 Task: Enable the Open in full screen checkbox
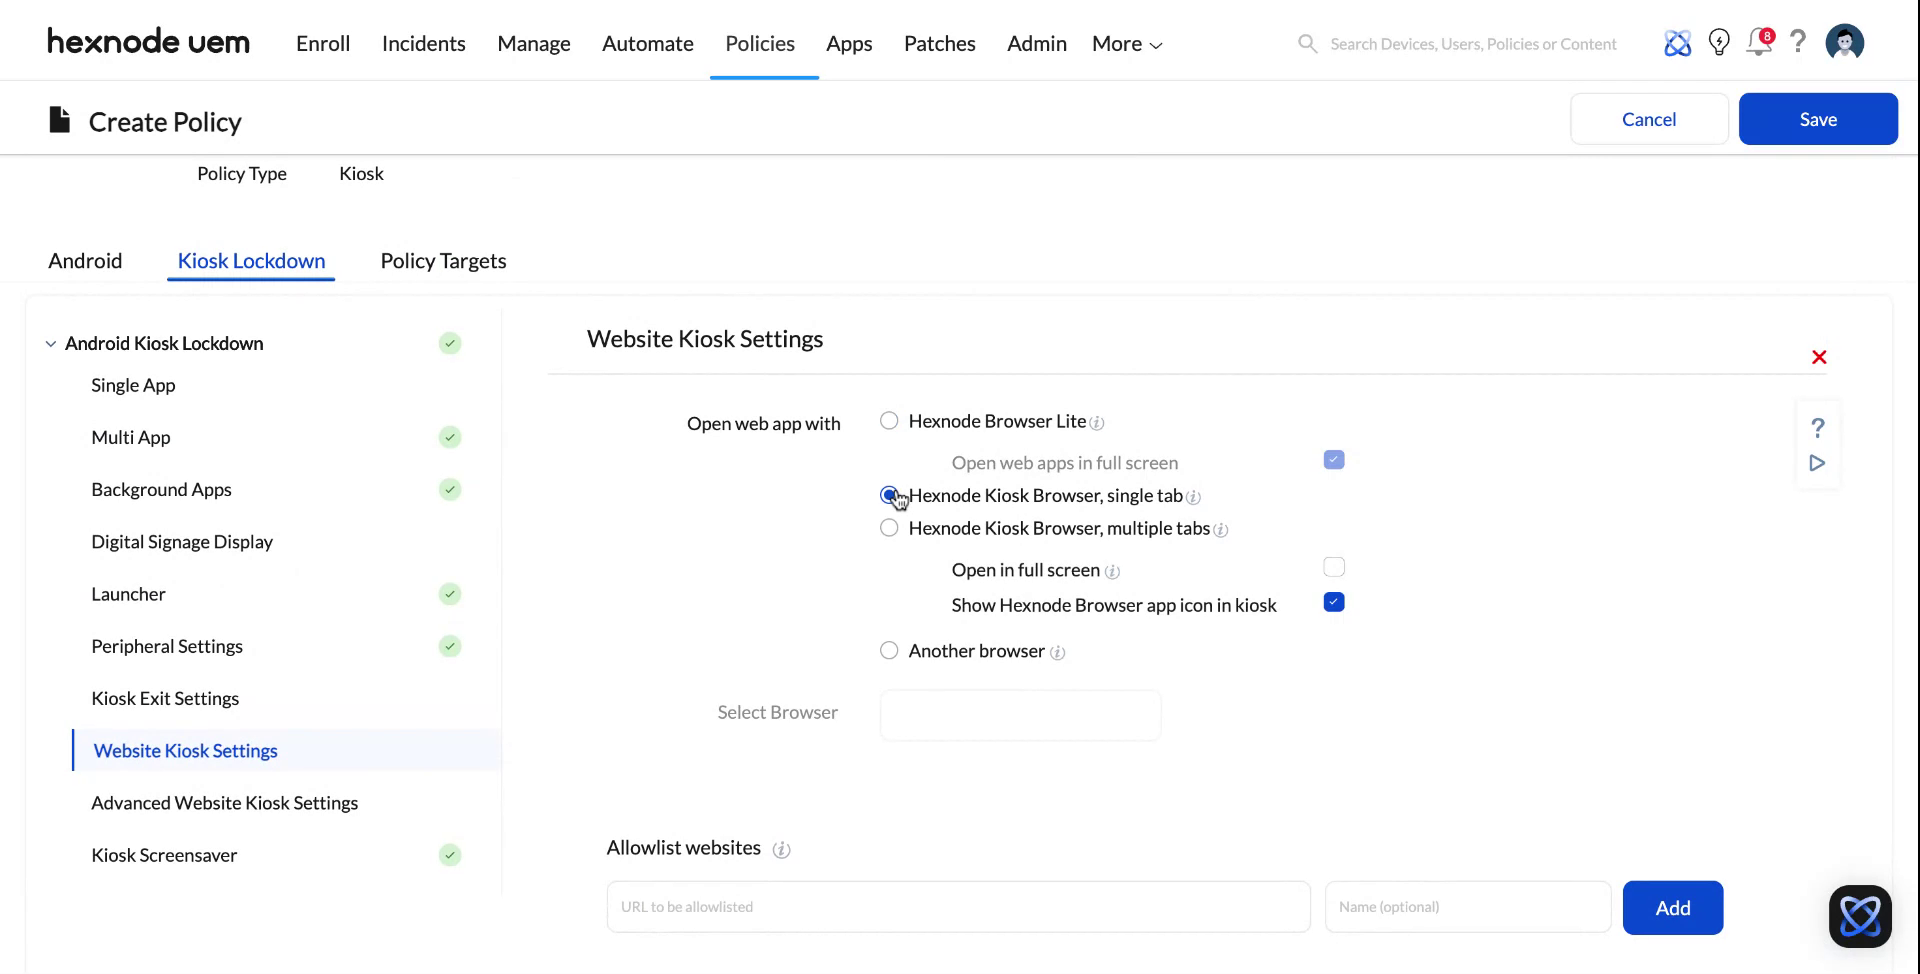[x=1333, y=567]
